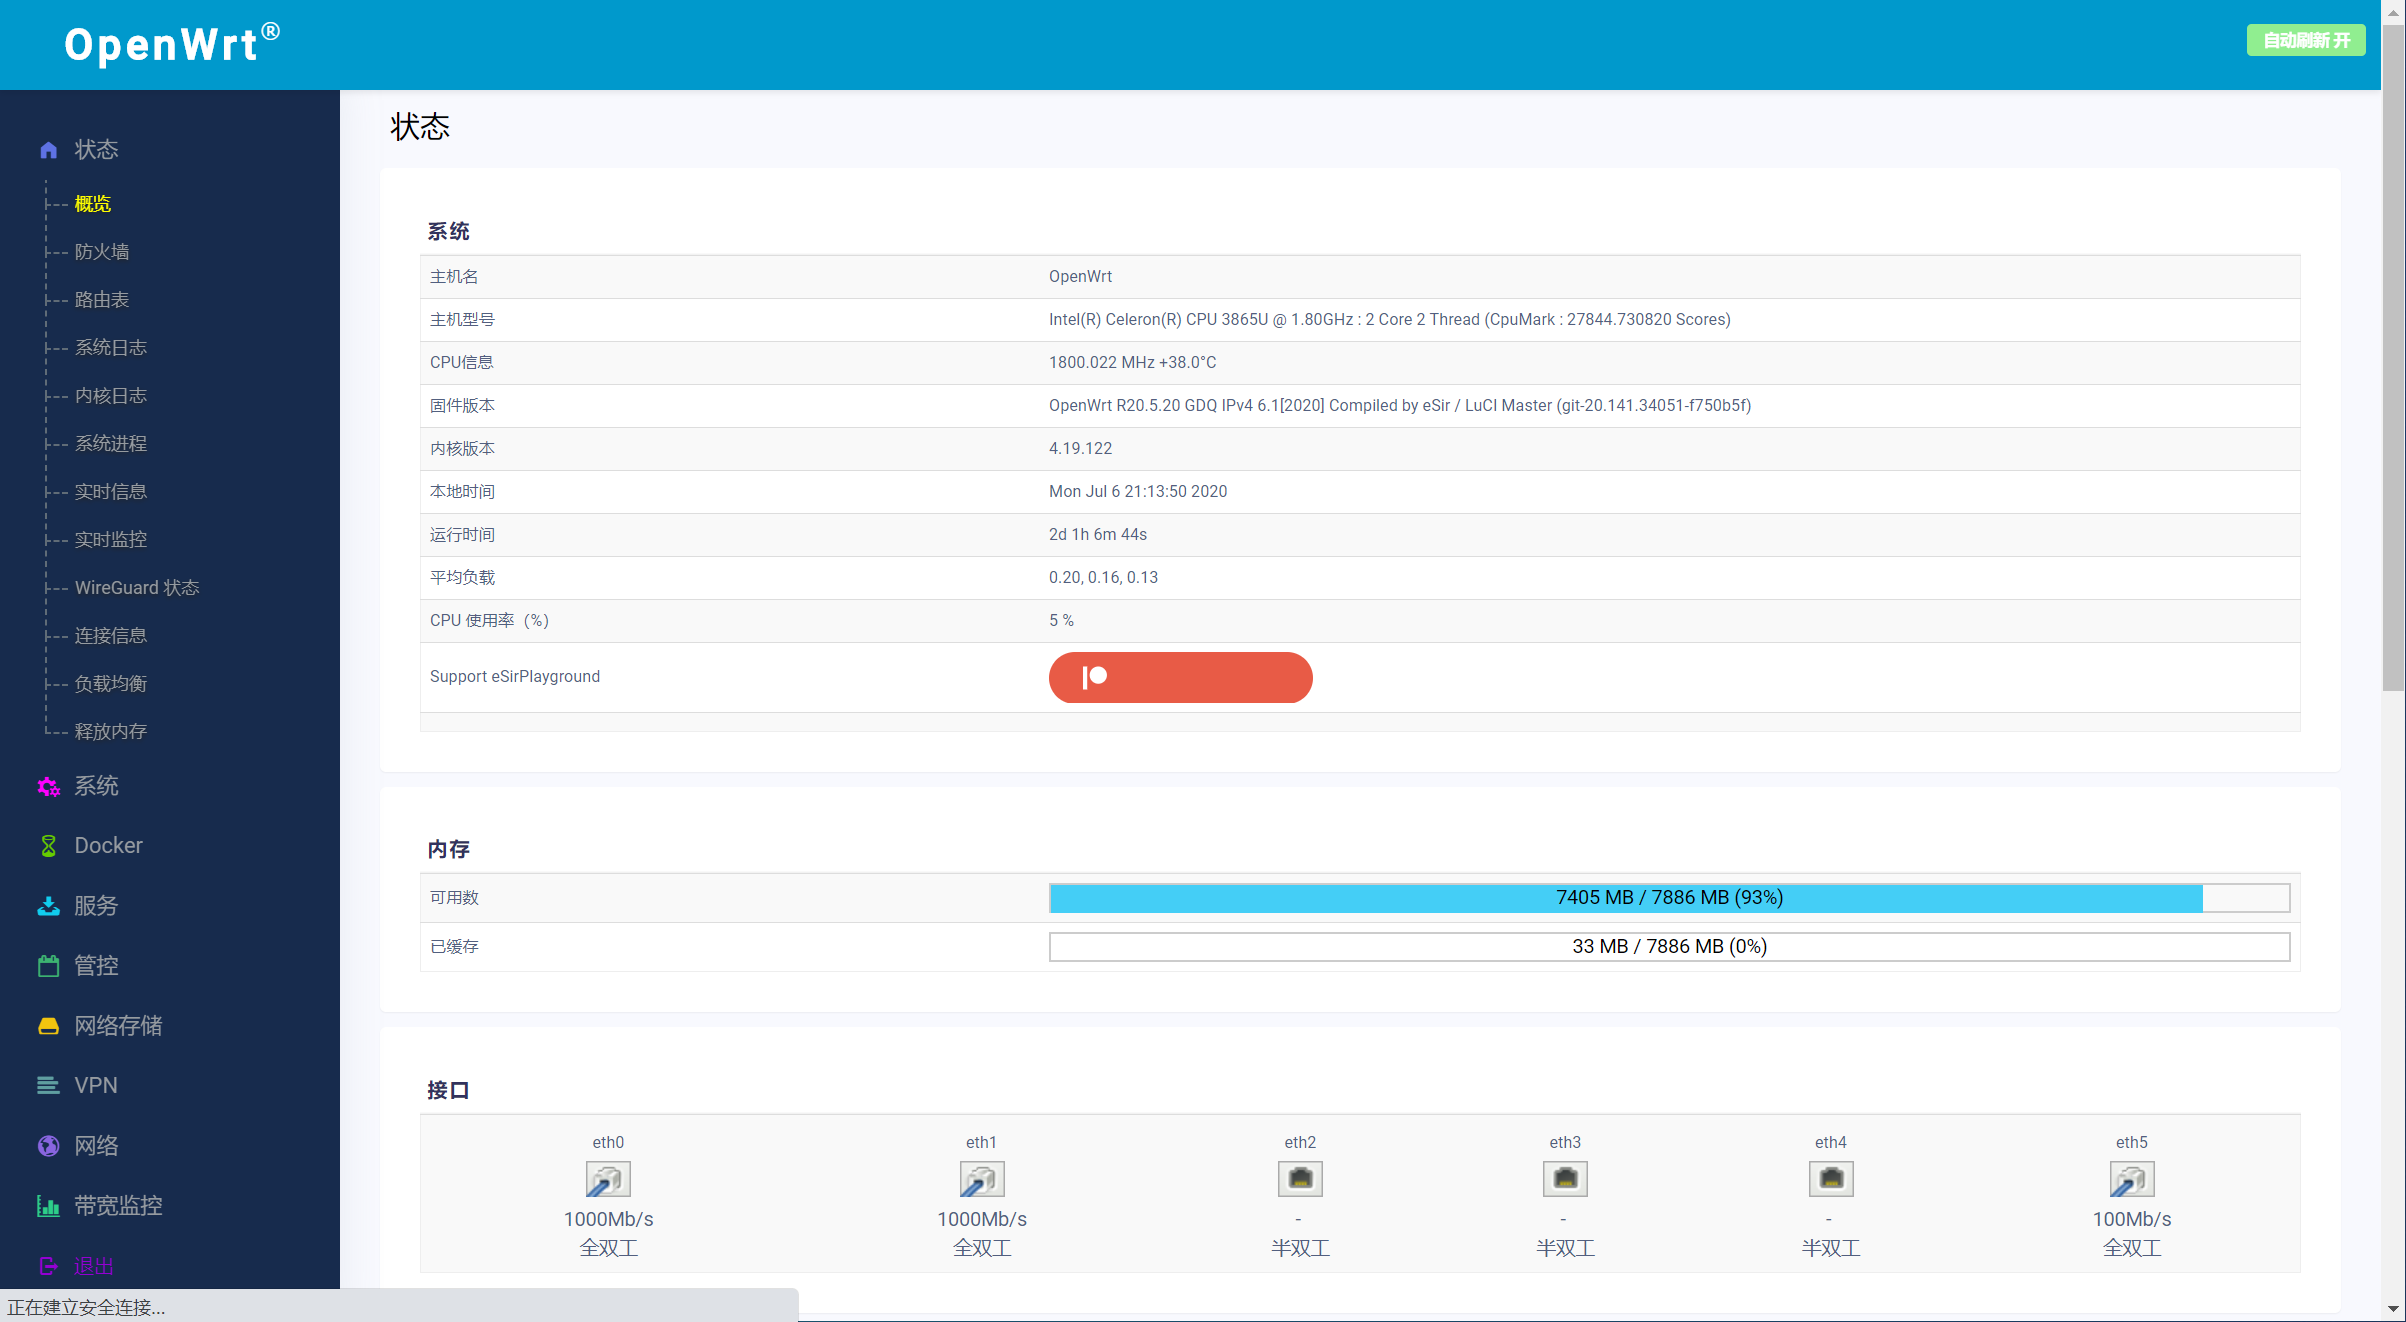Open the 系统日志 system log page
Screen dimensions: 2406x1322
(x=111, y=348)
